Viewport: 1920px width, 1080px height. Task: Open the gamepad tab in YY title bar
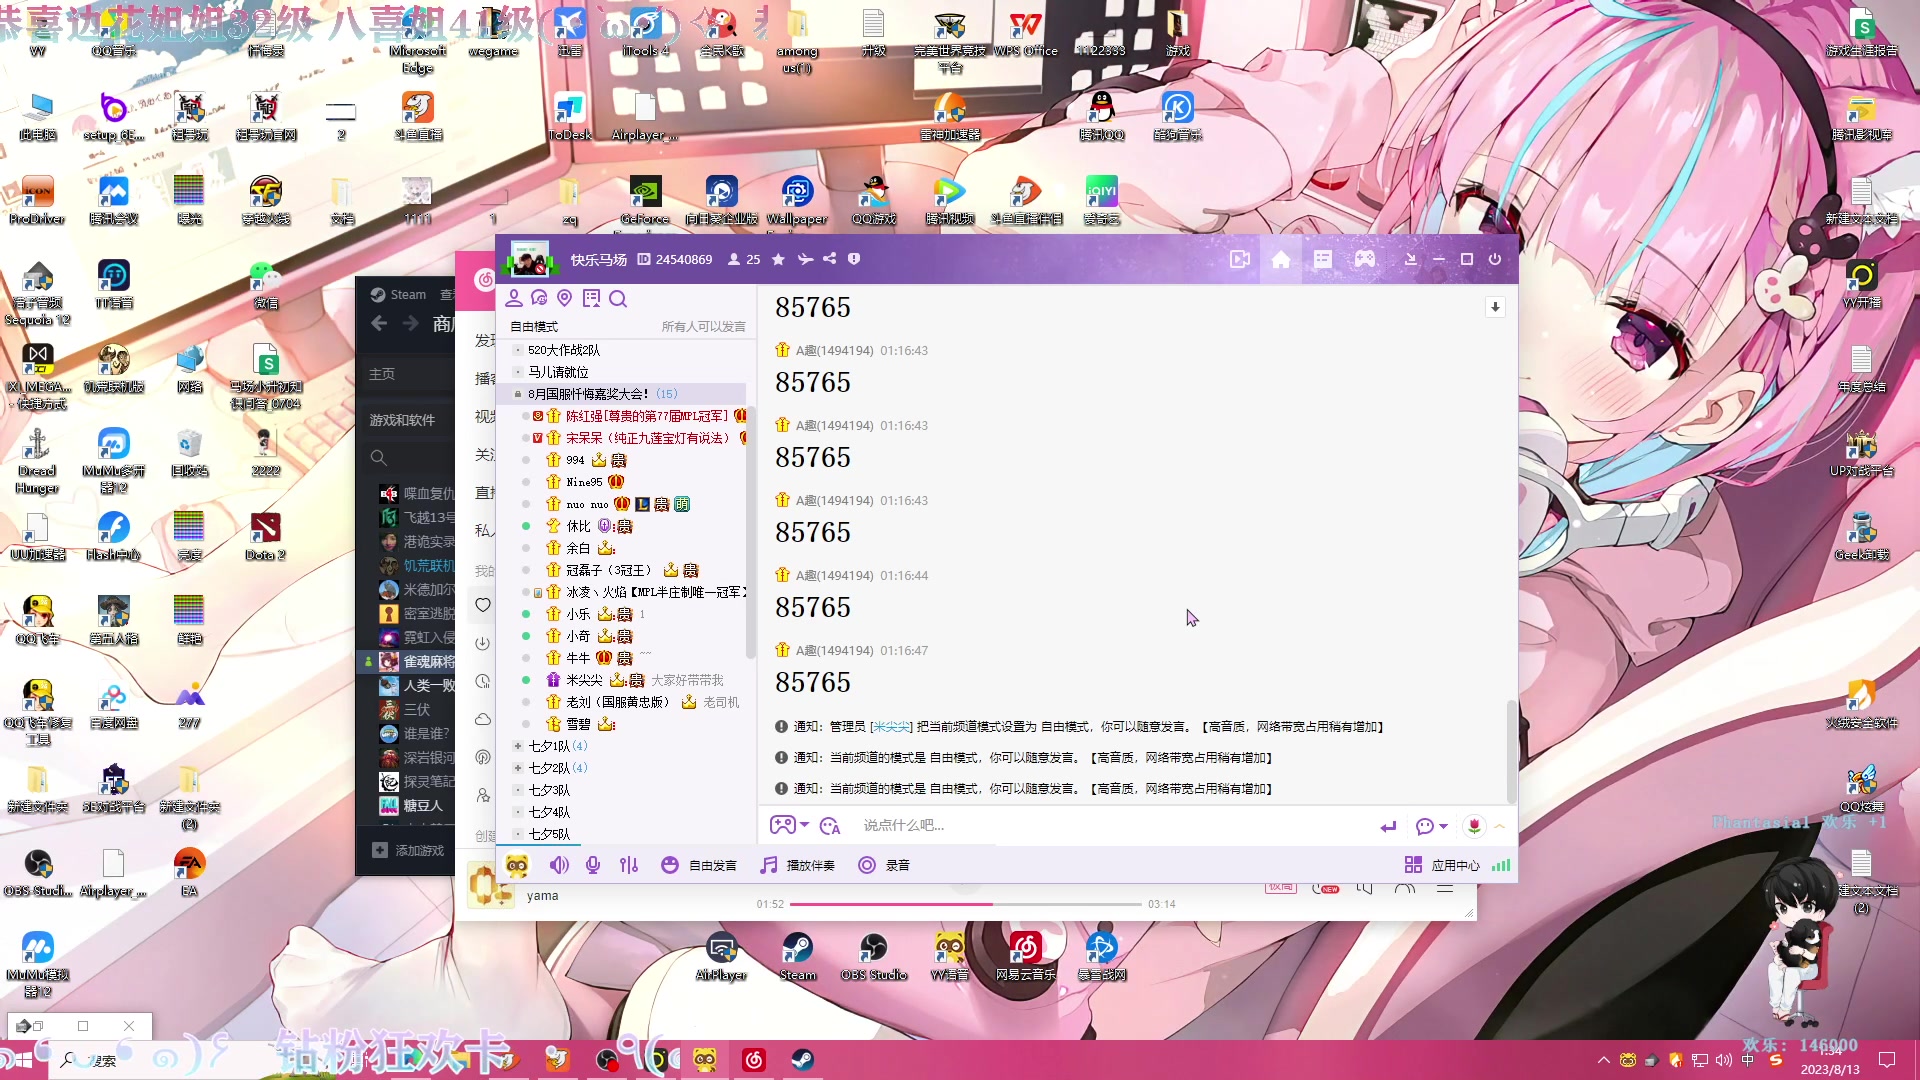pyautogui.click(x=1365, y=259)
